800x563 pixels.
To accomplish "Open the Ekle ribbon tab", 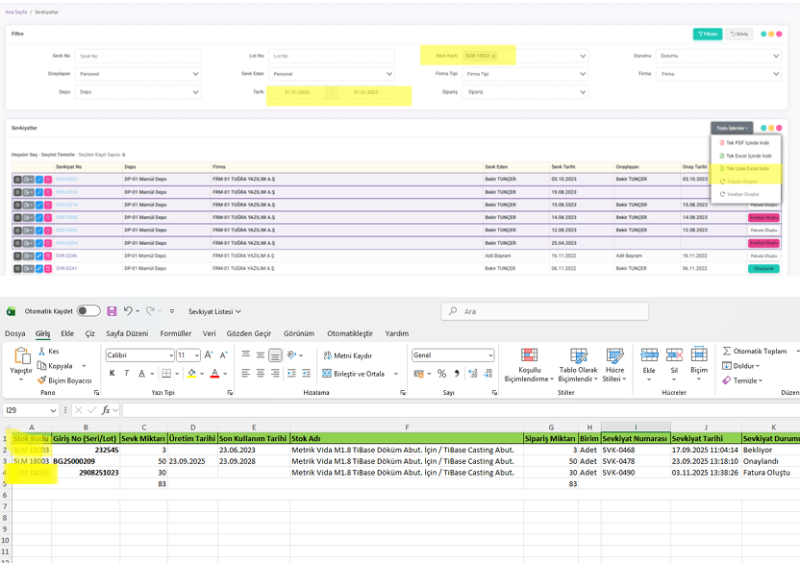I will (67, 333).
